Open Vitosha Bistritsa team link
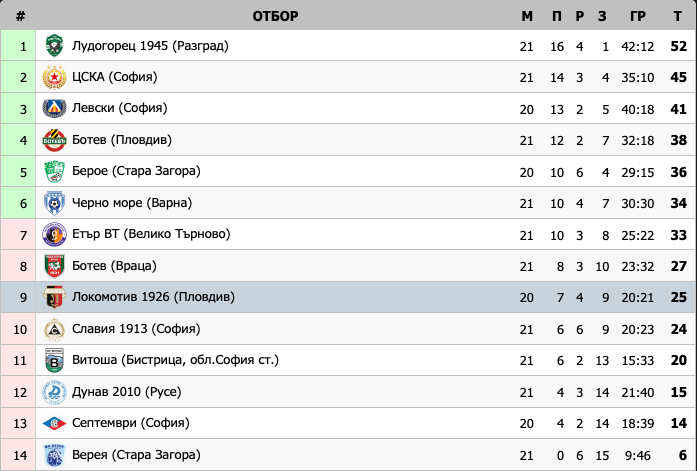This screenshot has width=697, height=471. click(x=175, y=360)
